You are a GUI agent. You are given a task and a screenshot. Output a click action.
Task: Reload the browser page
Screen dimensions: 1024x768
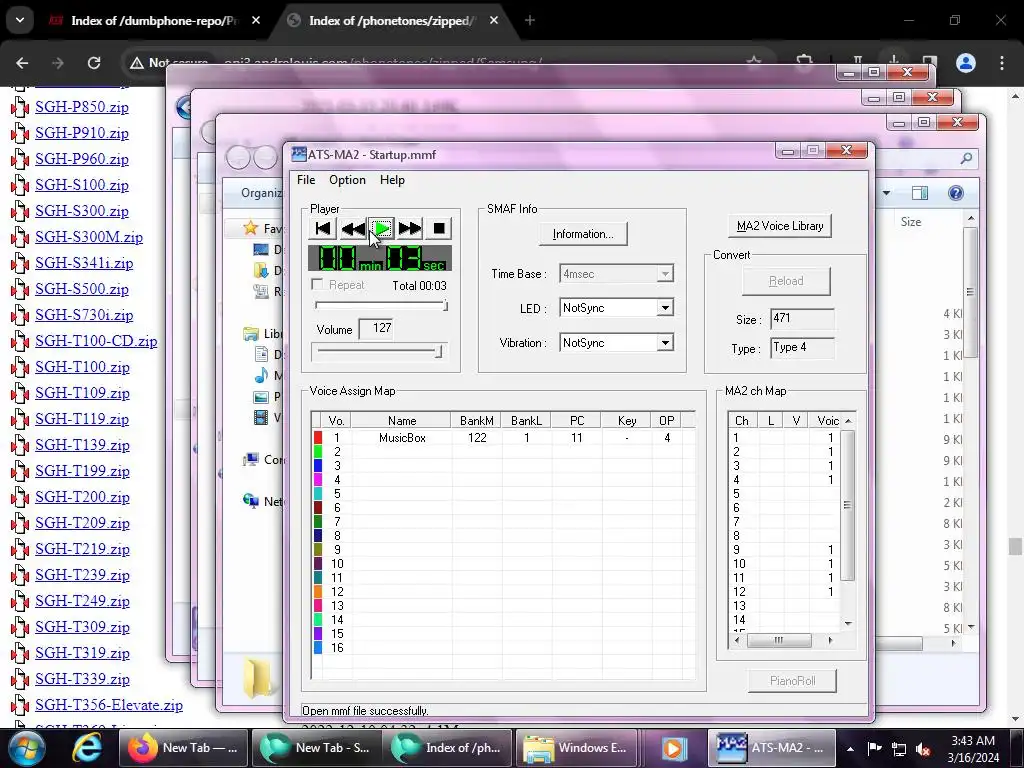click(94, 63)
